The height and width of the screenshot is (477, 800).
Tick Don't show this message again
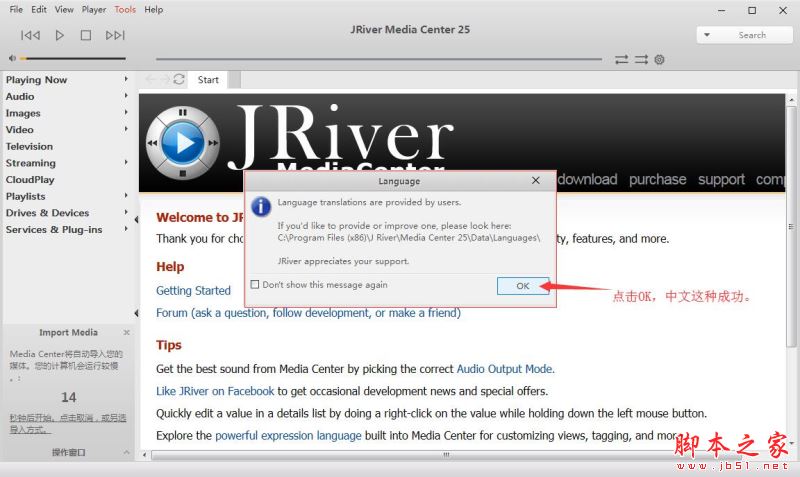[x=255, y=285]
